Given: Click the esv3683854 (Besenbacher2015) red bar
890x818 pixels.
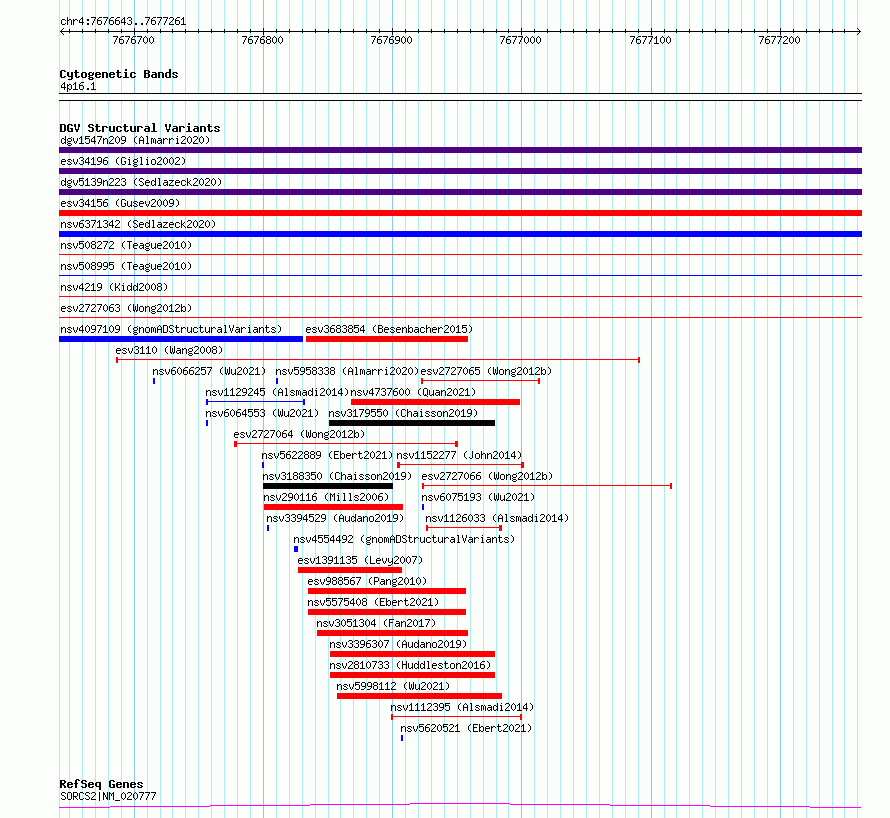Looking at the screenshot, I should point(387,339).
